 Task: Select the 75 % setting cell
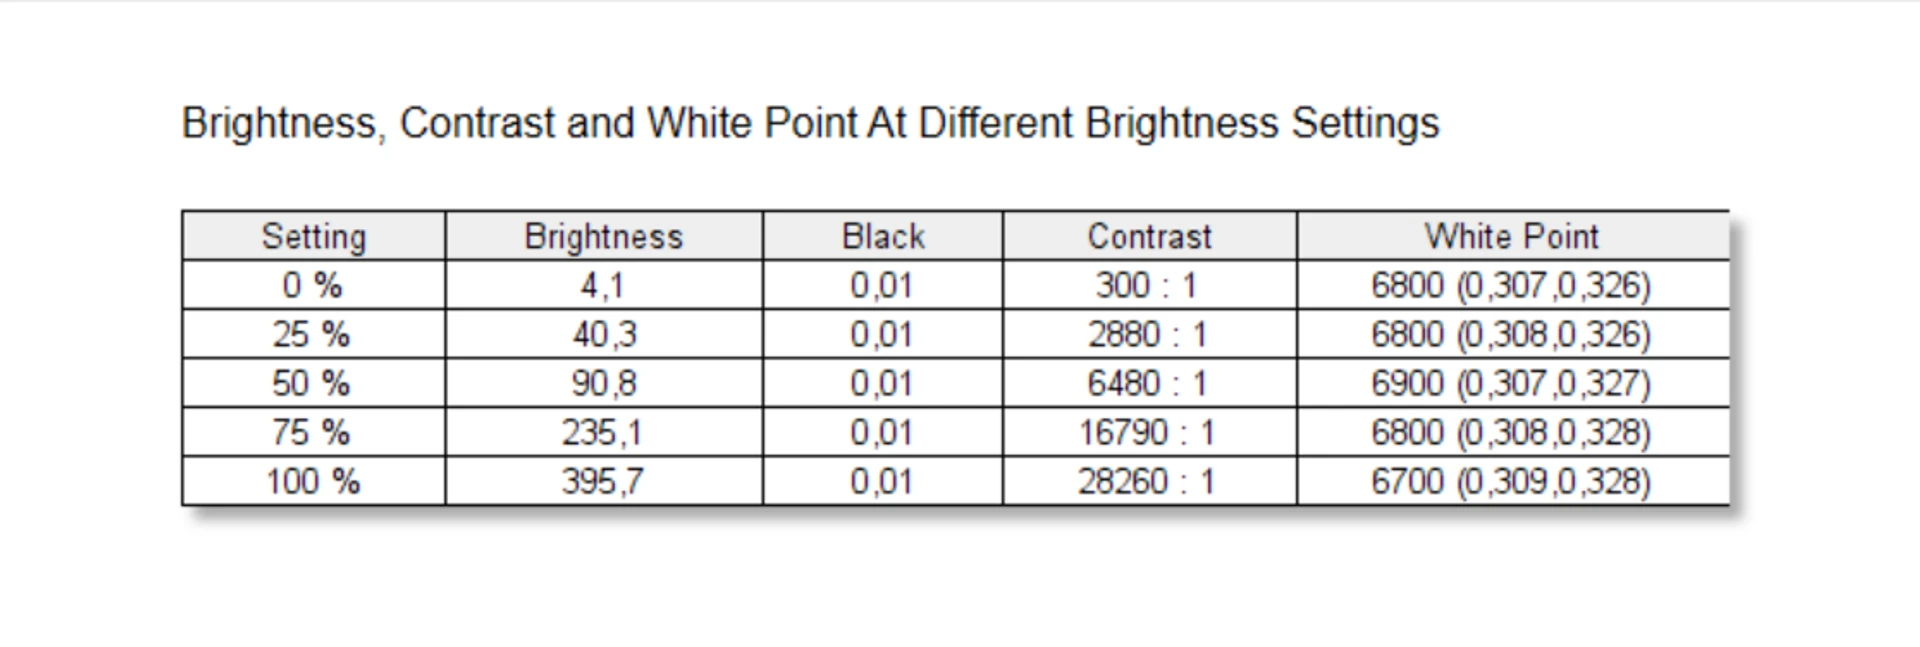point(314,432)
